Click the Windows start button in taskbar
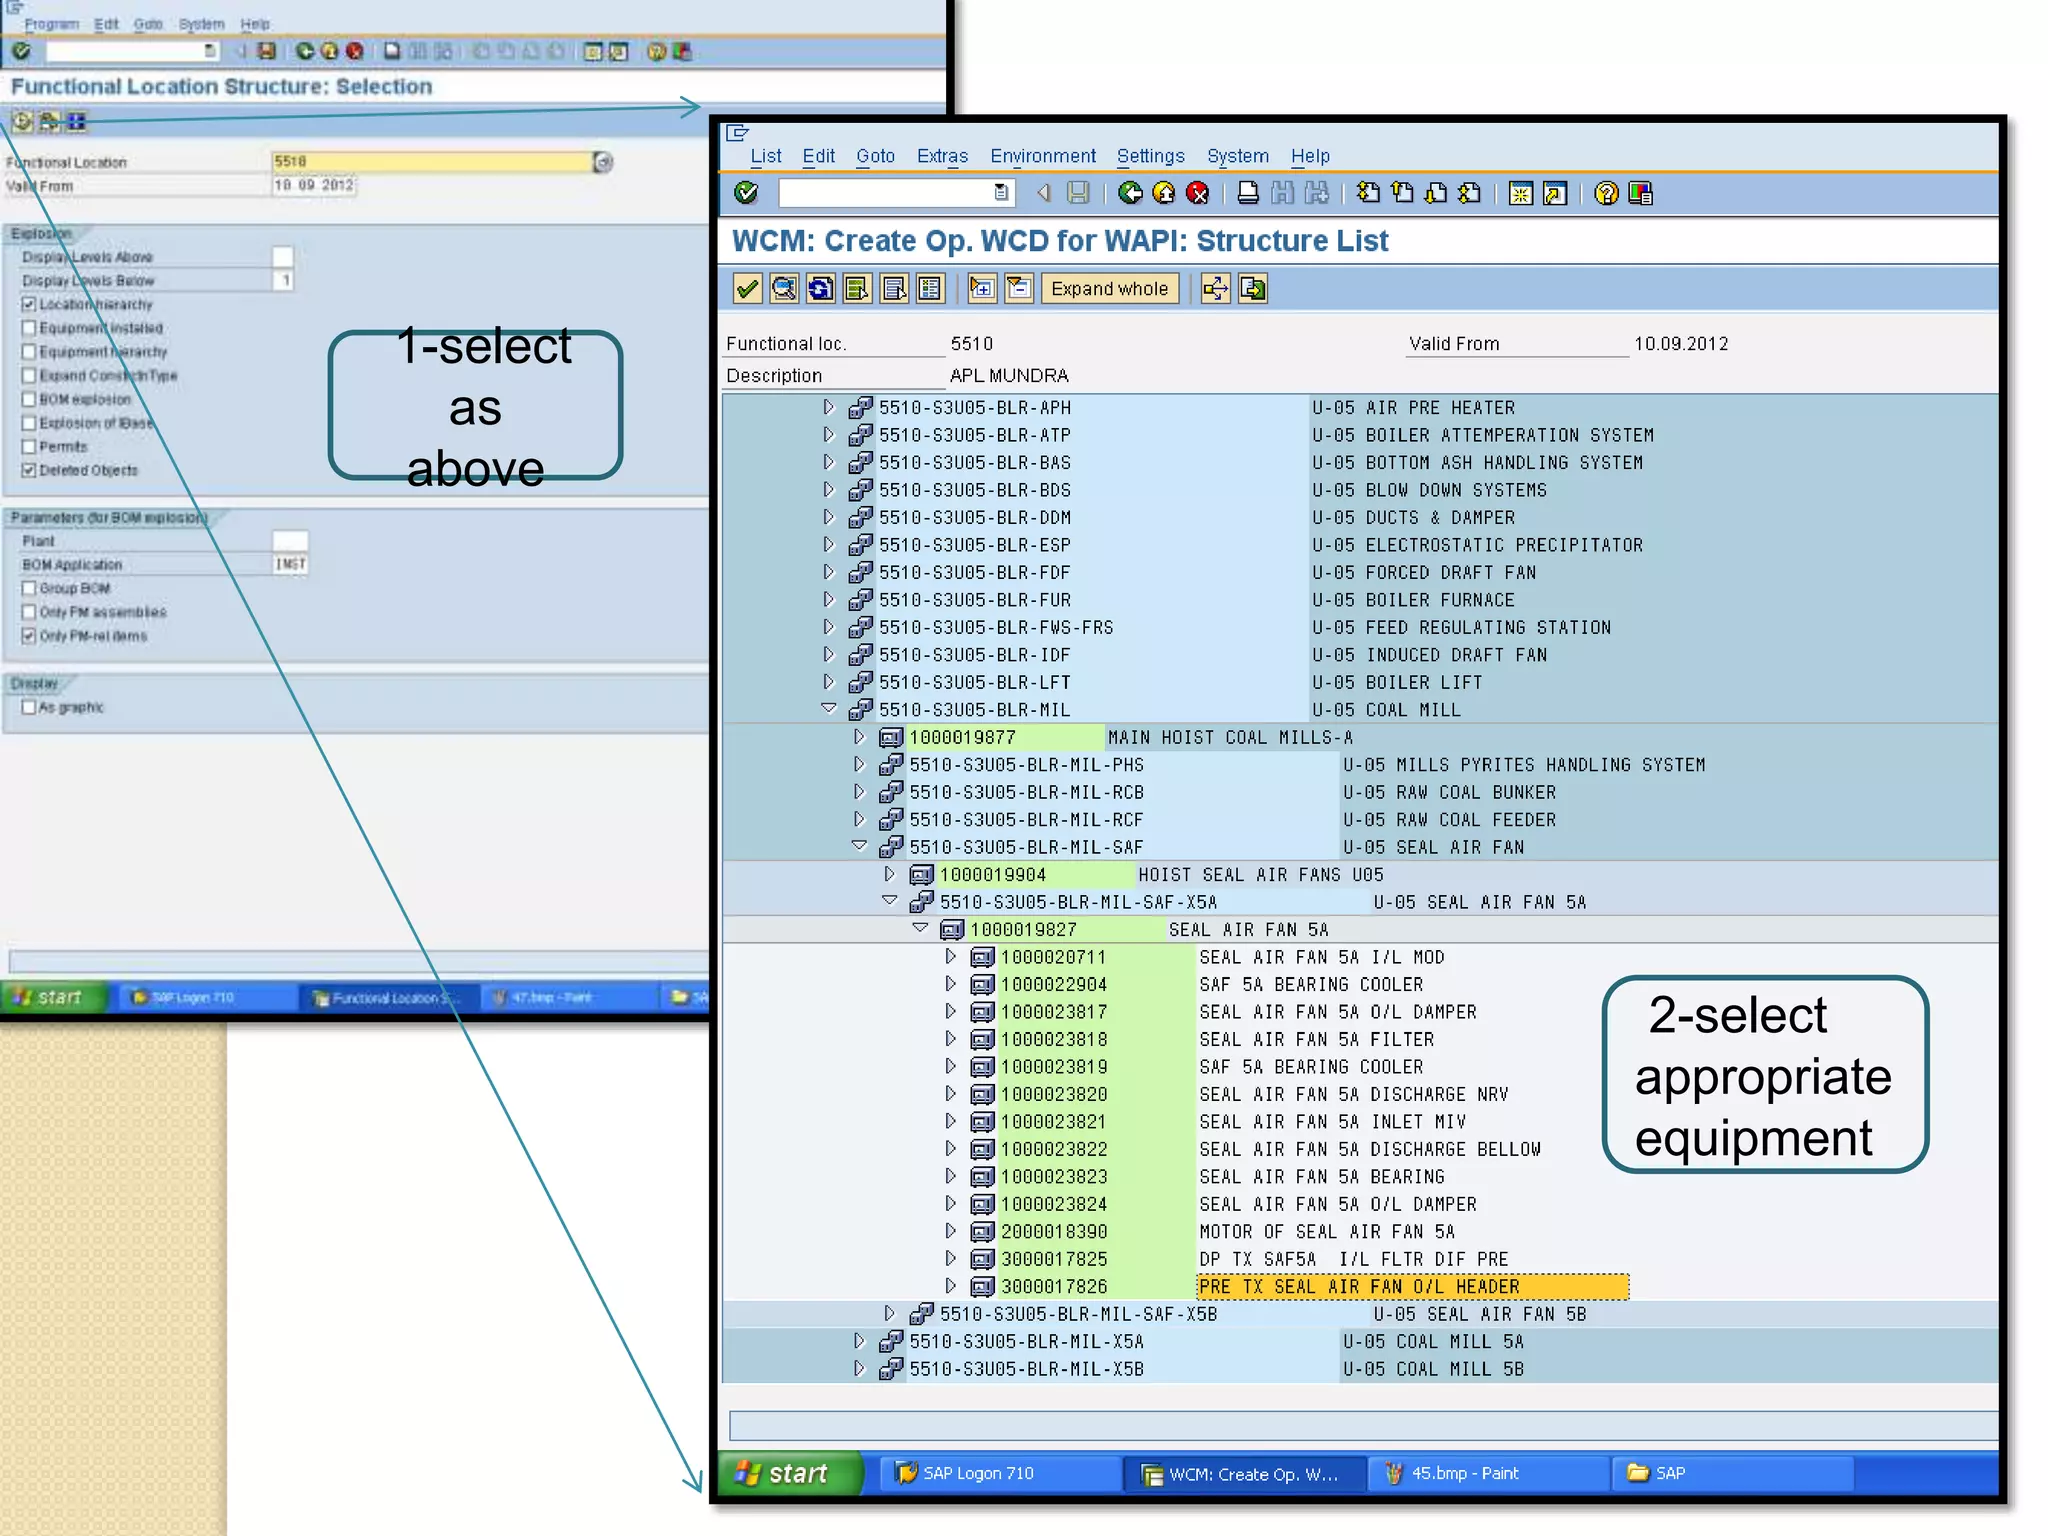2048x1536 pixels. [788, 1473]
